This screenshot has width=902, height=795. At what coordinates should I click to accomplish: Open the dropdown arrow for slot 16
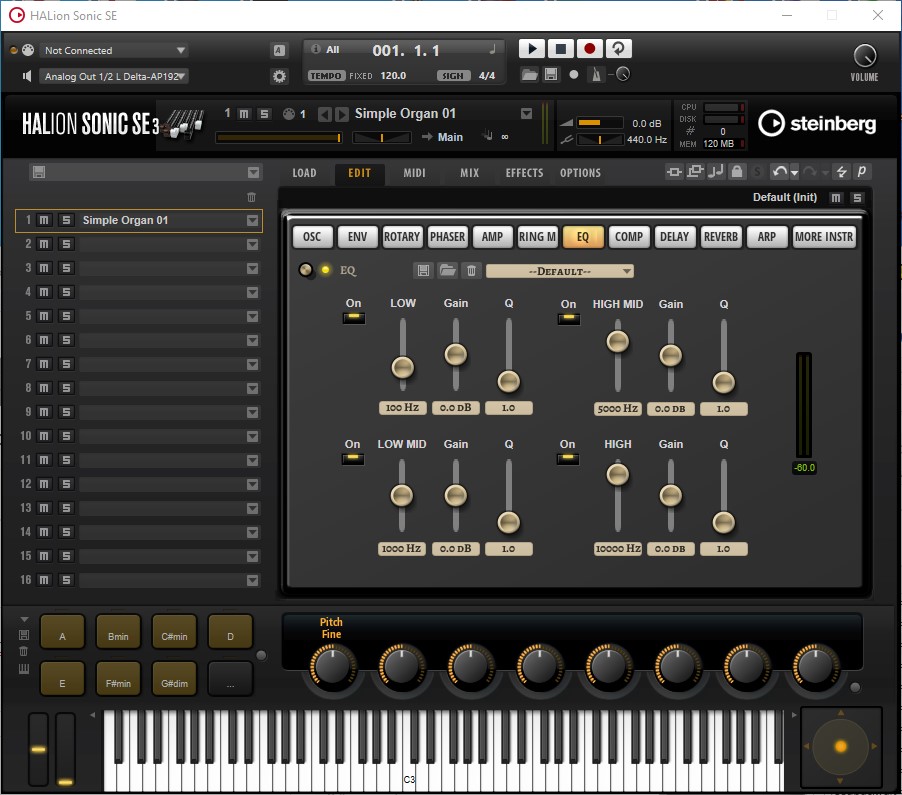tap(252, 580)
